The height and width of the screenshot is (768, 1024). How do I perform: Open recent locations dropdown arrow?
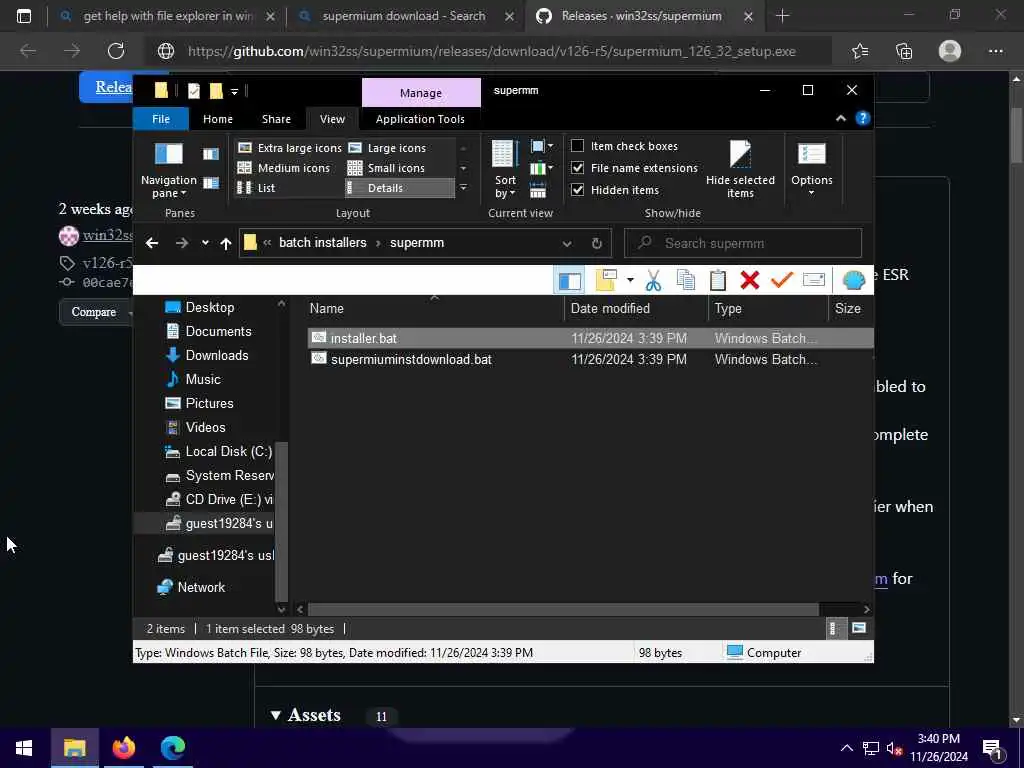[205, 243]
